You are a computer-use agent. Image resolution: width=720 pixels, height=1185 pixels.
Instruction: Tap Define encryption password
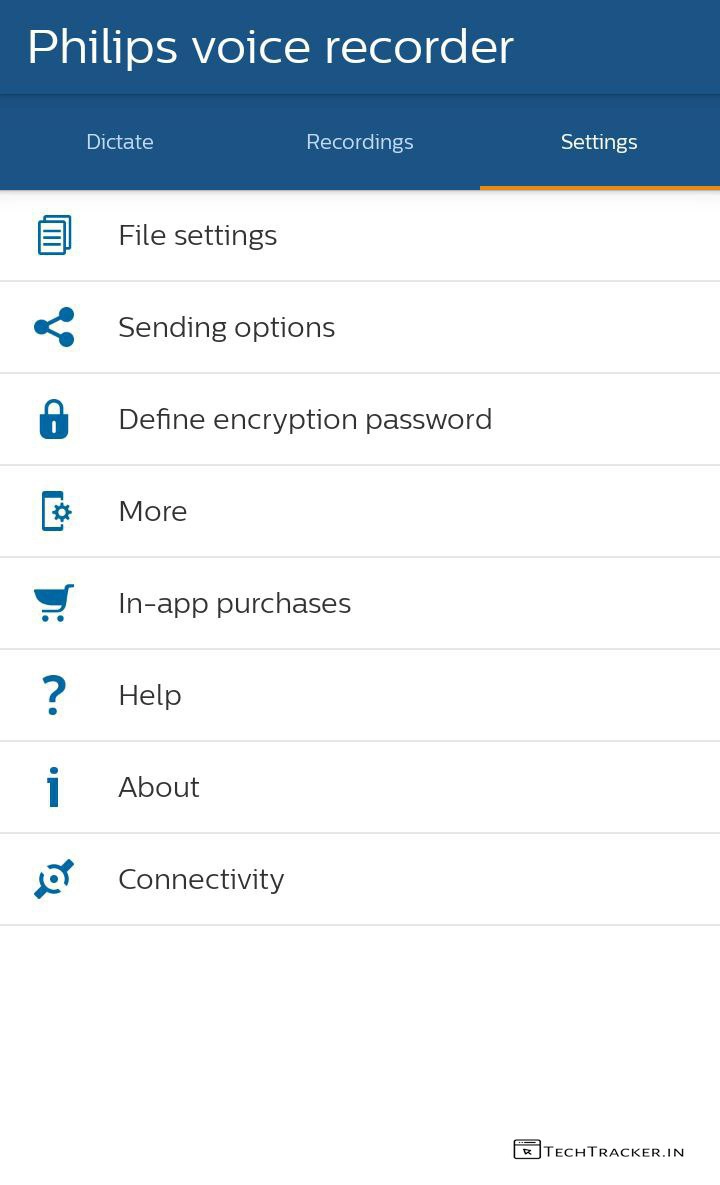(x=305, y=419)
